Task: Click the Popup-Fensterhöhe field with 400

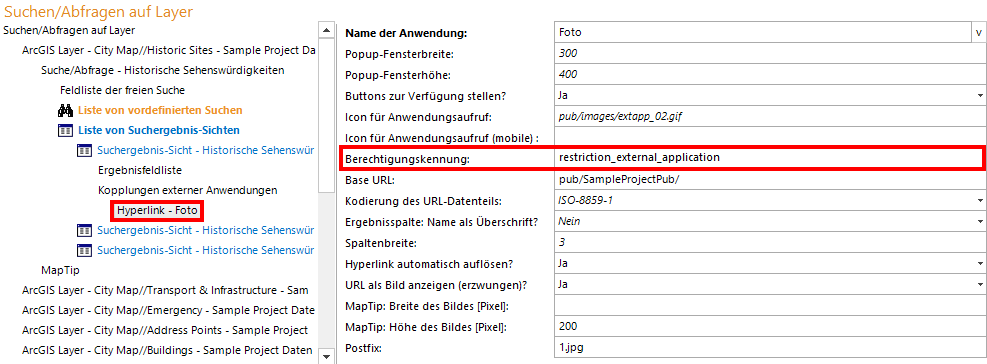Action: [x=770, y=74]
